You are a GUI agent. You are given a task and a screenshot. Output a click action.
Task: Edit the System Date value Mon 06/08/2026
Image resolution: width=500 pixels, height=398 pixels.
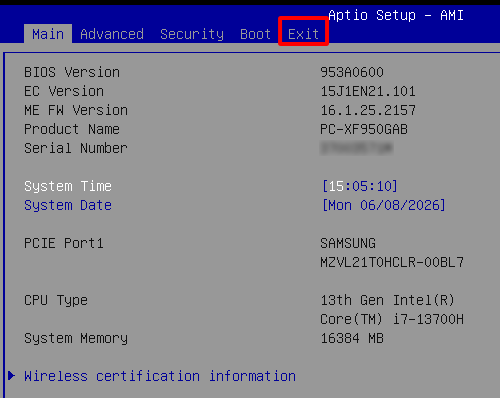click(x=384, y=205)
